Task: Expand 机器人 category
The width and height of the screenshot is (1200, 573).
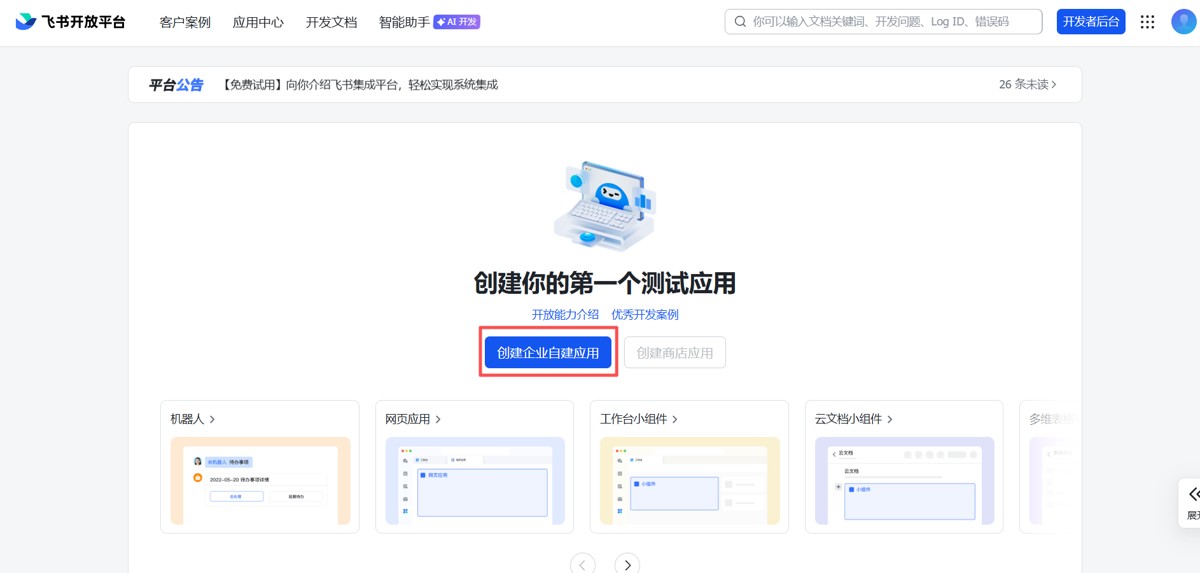Action: (193, 419)
